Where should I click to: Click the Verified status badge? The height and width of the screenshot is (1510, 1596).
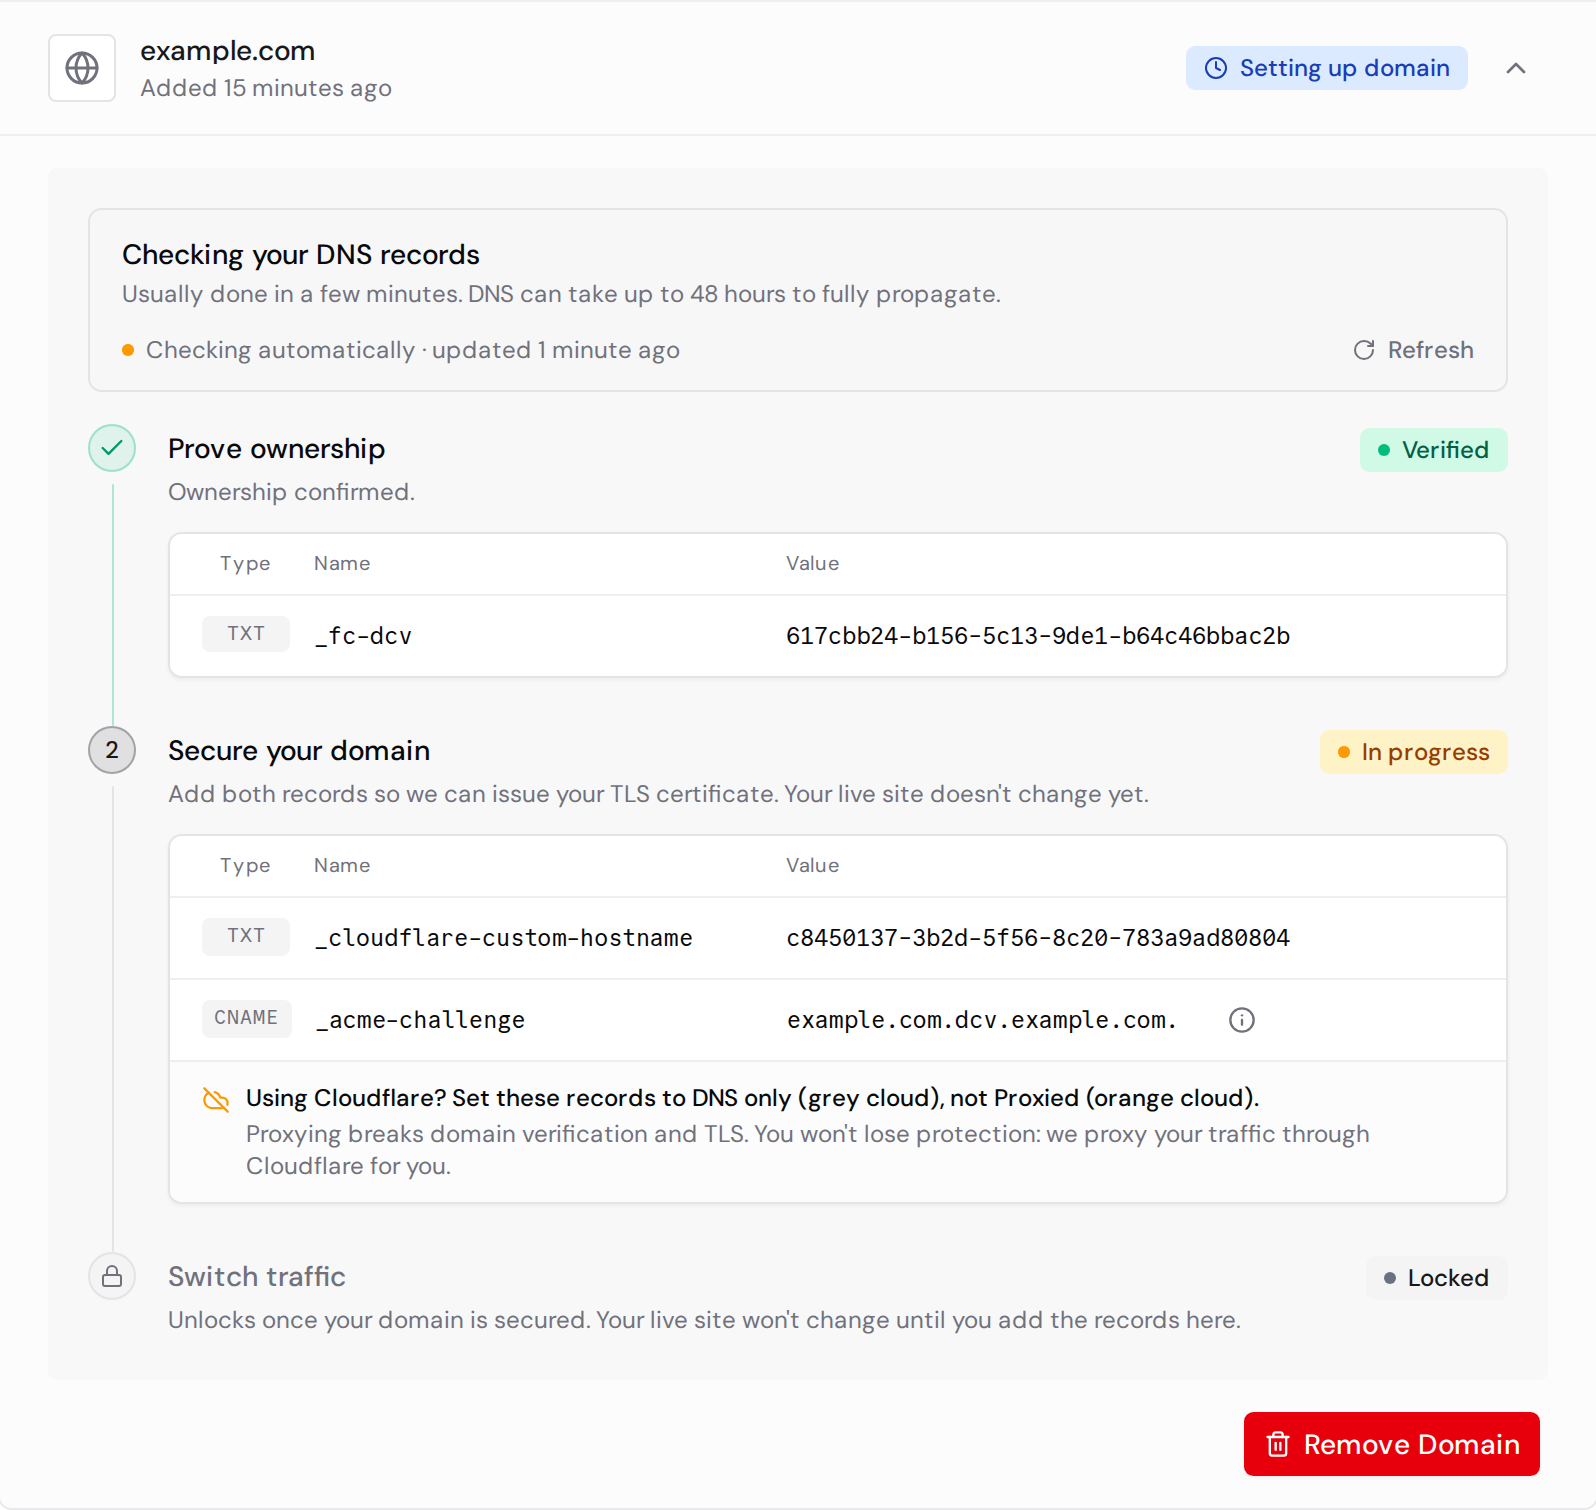[x=1433, y=450]
